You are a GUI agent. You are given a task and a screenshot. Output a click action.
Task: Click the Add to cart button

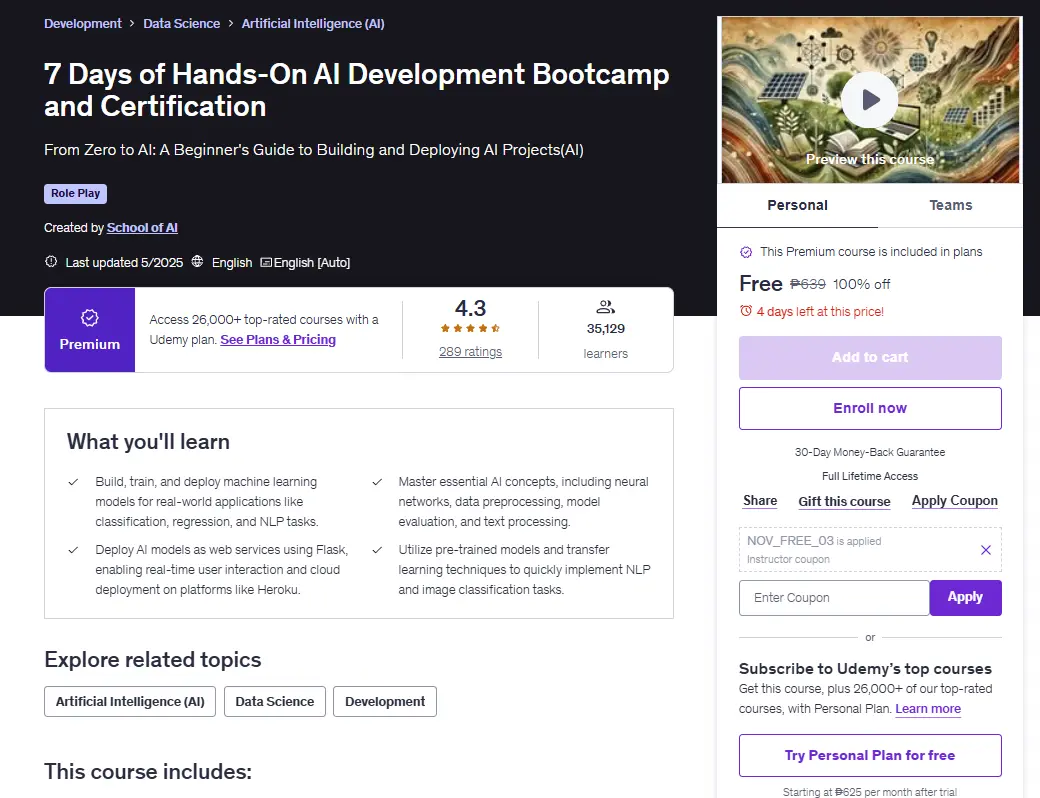(870, 358)
